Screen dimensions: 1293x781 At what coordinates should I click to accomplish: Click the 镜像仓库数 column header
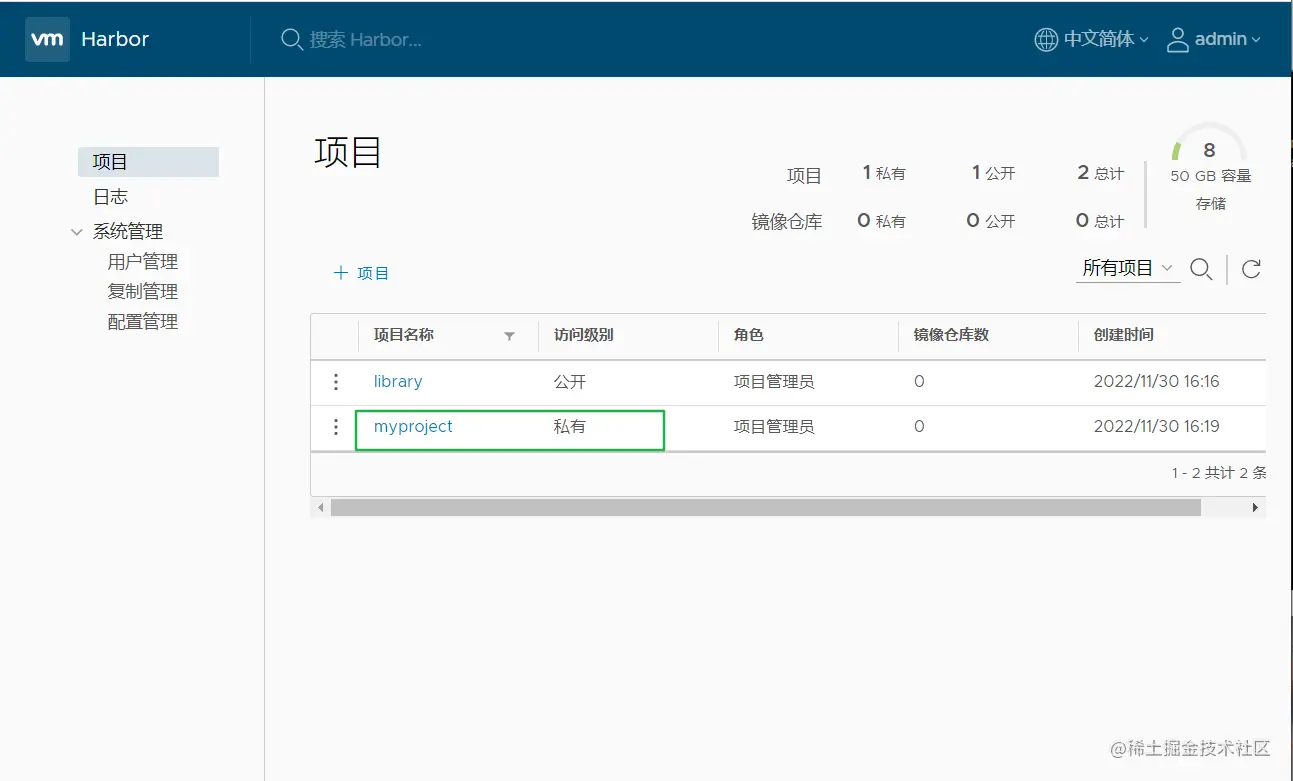(951, 335)
